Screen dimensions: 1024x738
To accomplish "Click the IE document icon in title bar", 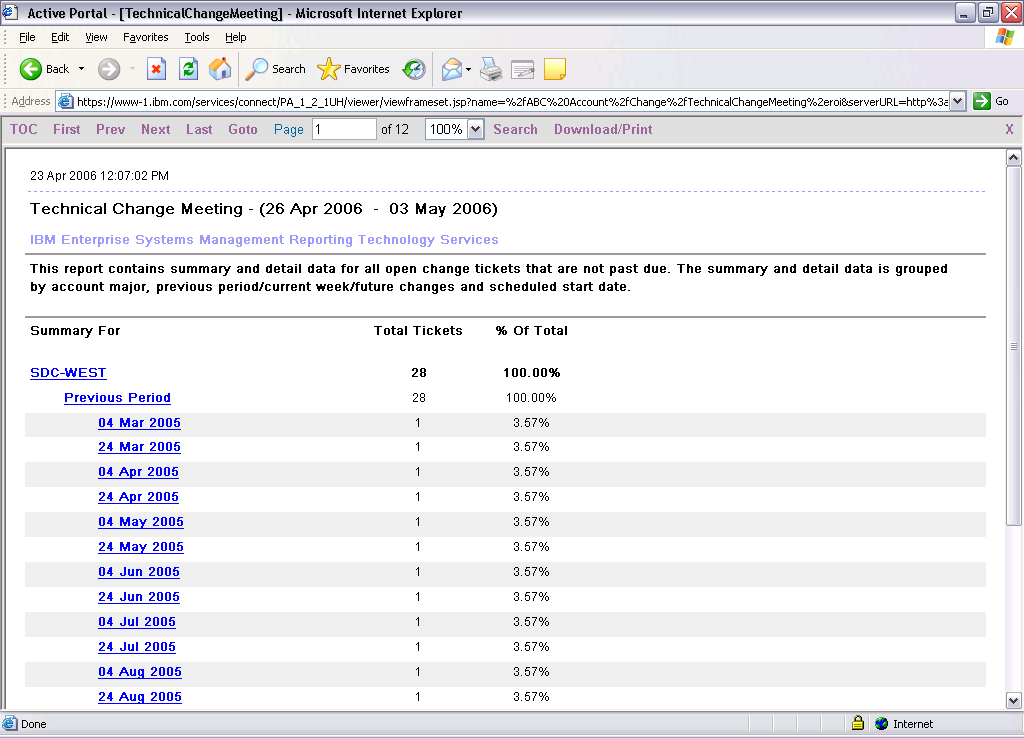I will 10,12.
